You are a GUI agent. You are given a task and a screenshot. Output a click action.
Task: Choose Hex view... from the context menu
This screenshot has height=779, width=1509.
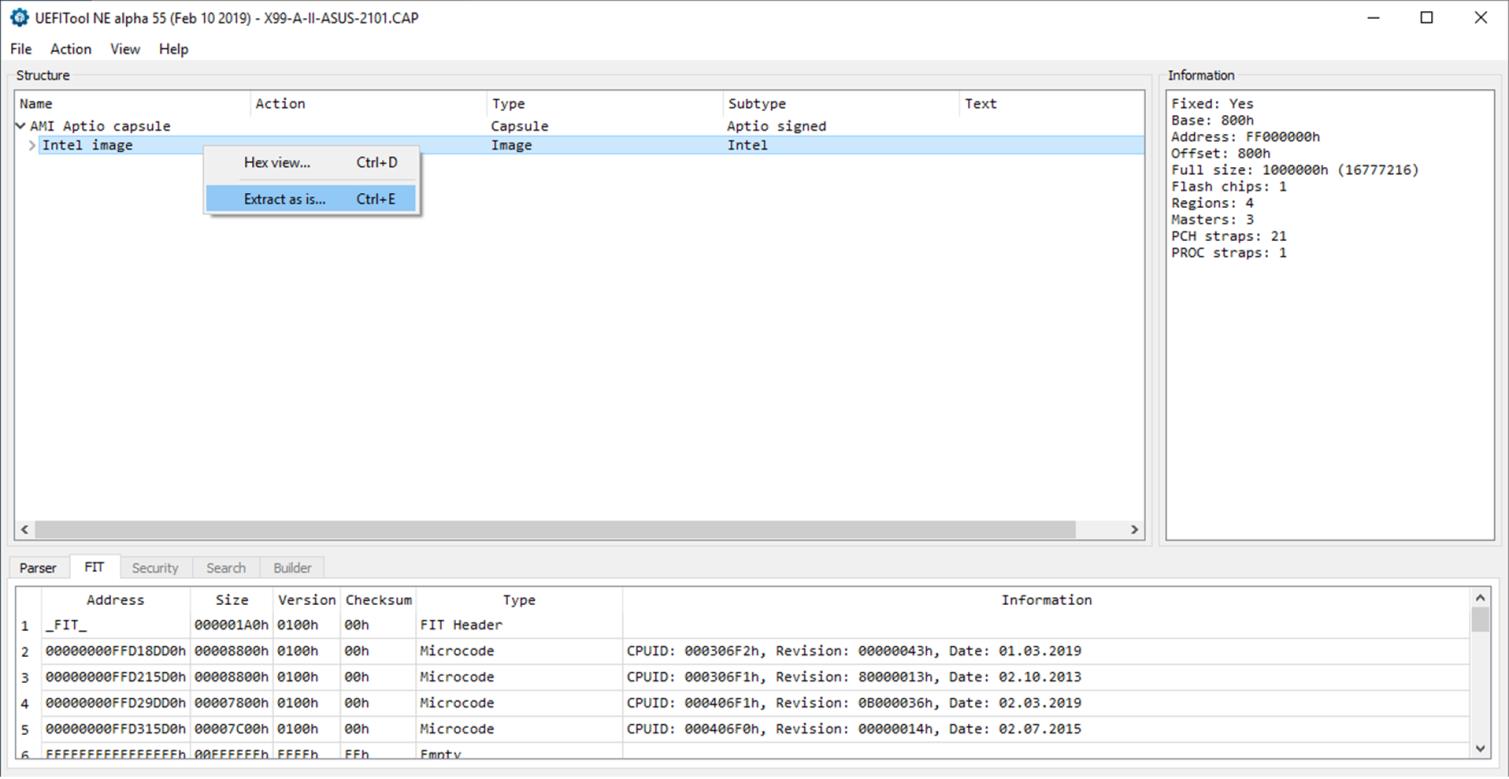tap(311, 162)
